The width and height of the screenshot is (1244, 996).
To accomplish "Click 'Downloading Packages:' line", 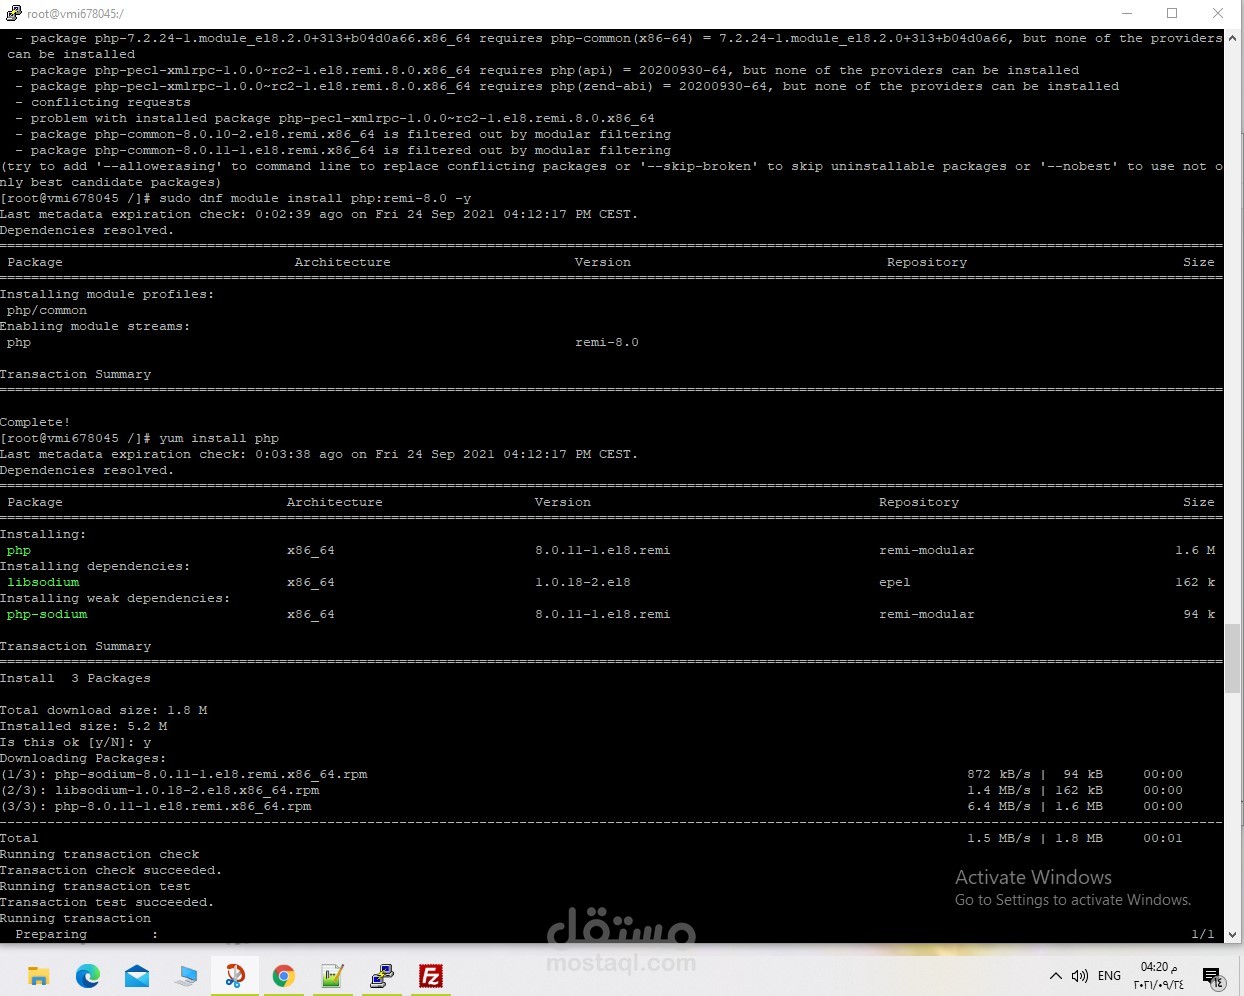I will [84, 758].
